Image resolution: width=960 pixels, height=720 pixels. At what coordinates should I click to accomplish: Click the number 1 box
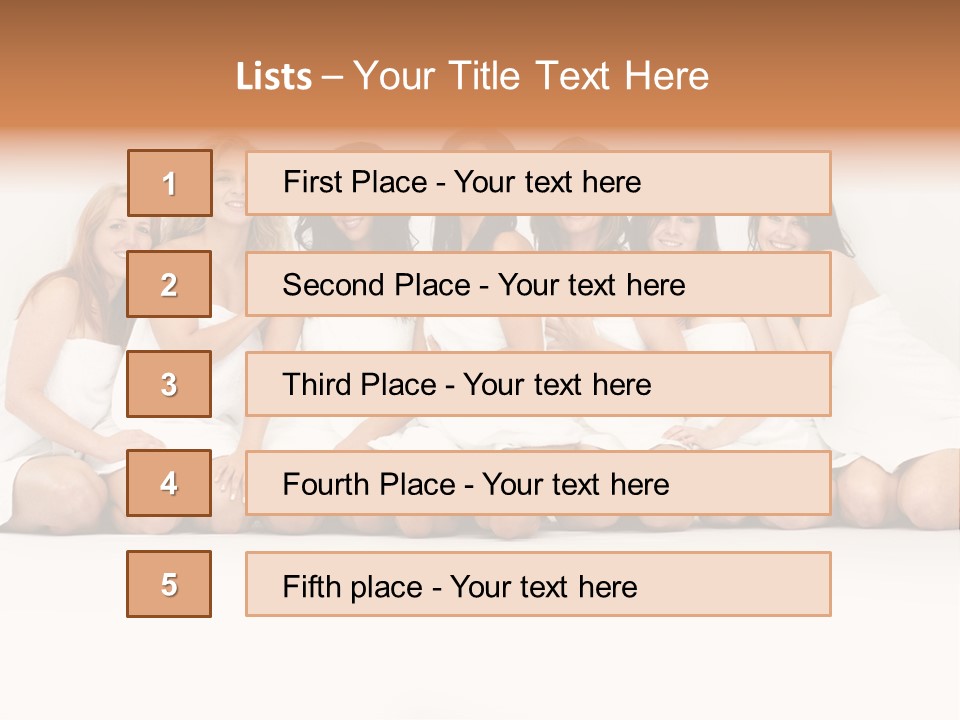(x=169, y=183)
